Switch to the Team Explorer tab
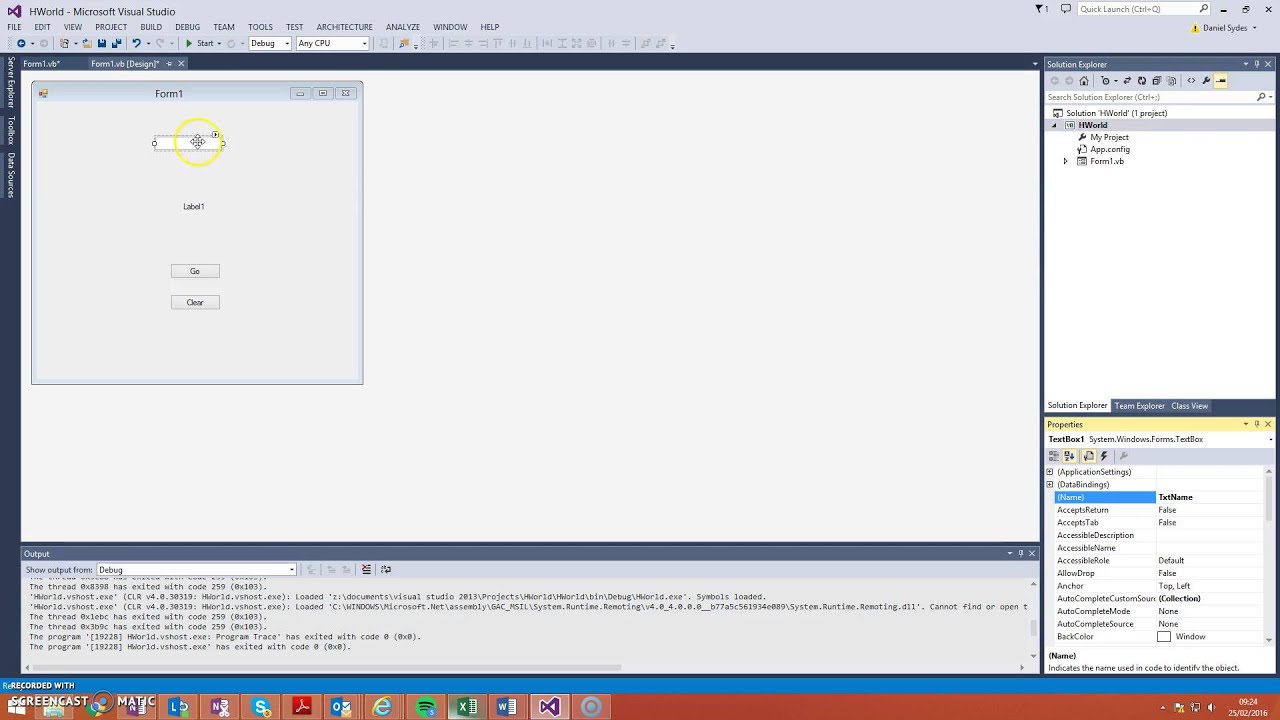 (1140, 406)
